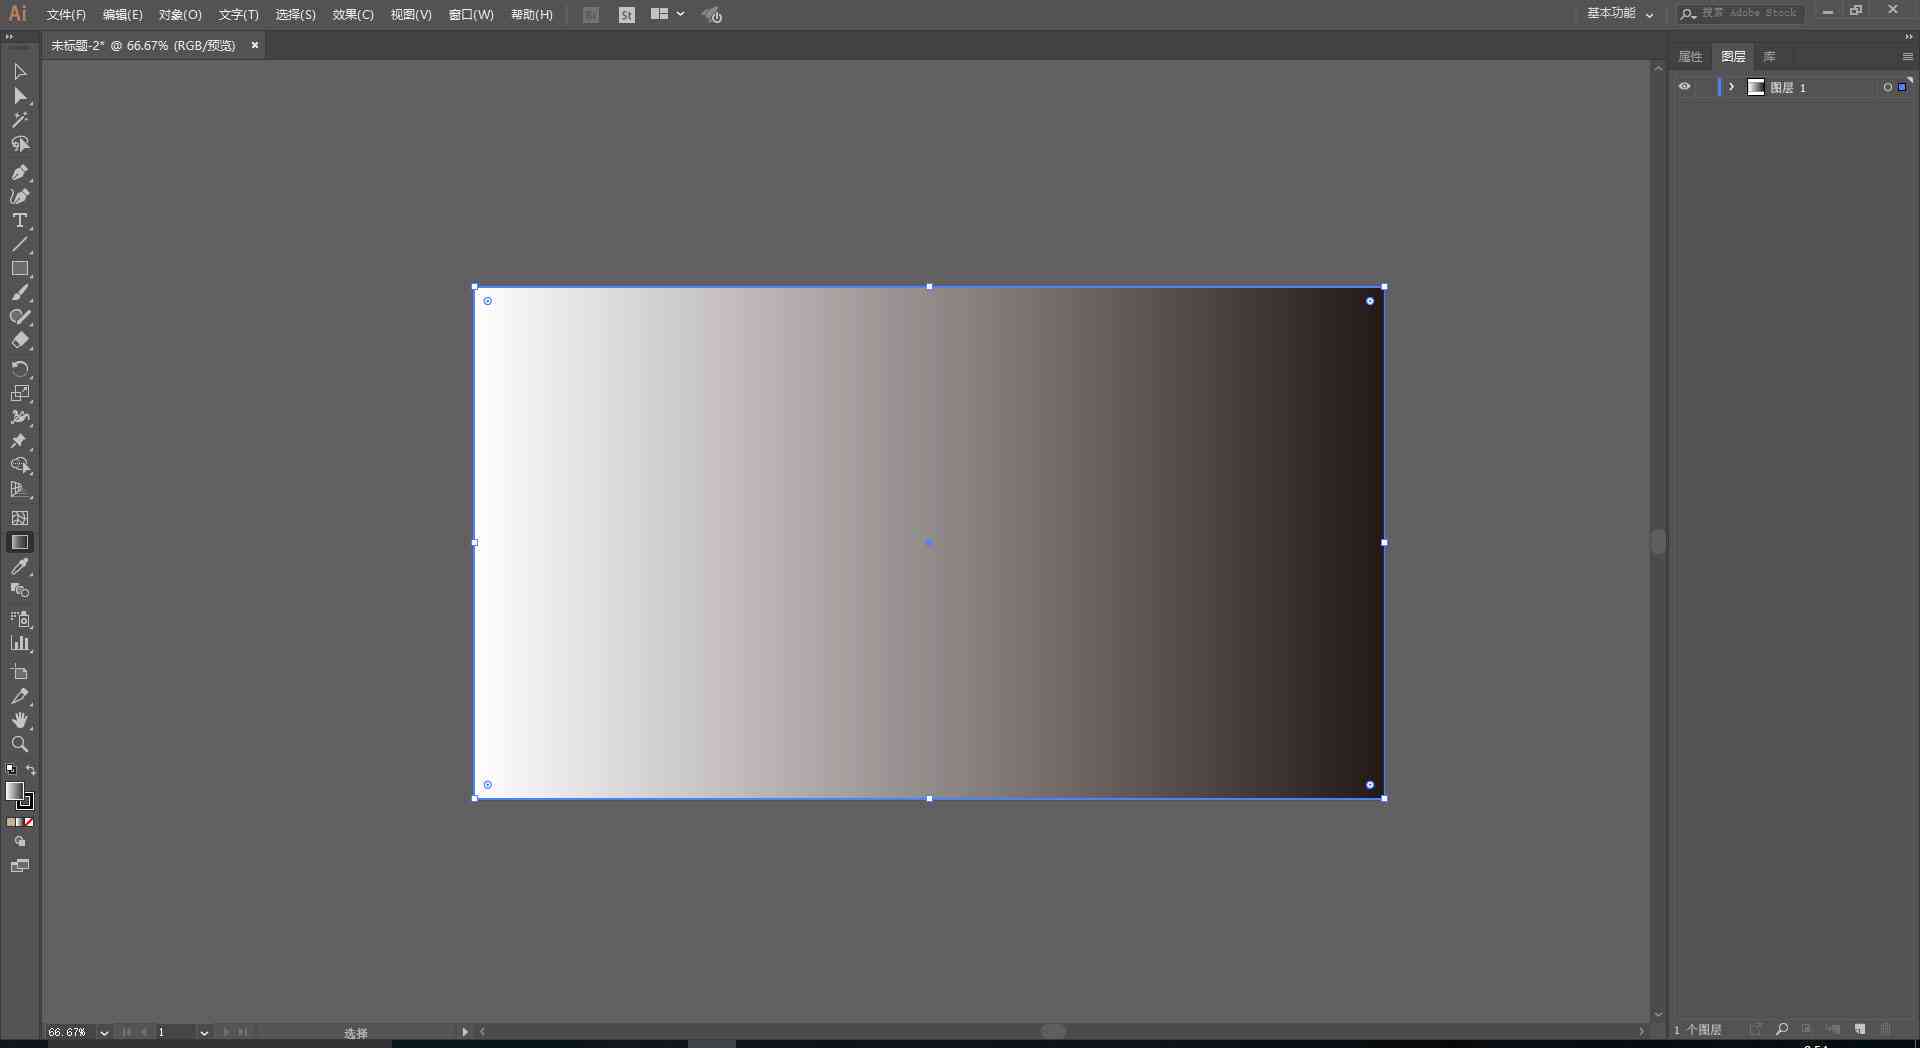Open the 窗口(W) menu
Screen dimensions: 1920x1048
pyautogui.click(x=471, y=15)
